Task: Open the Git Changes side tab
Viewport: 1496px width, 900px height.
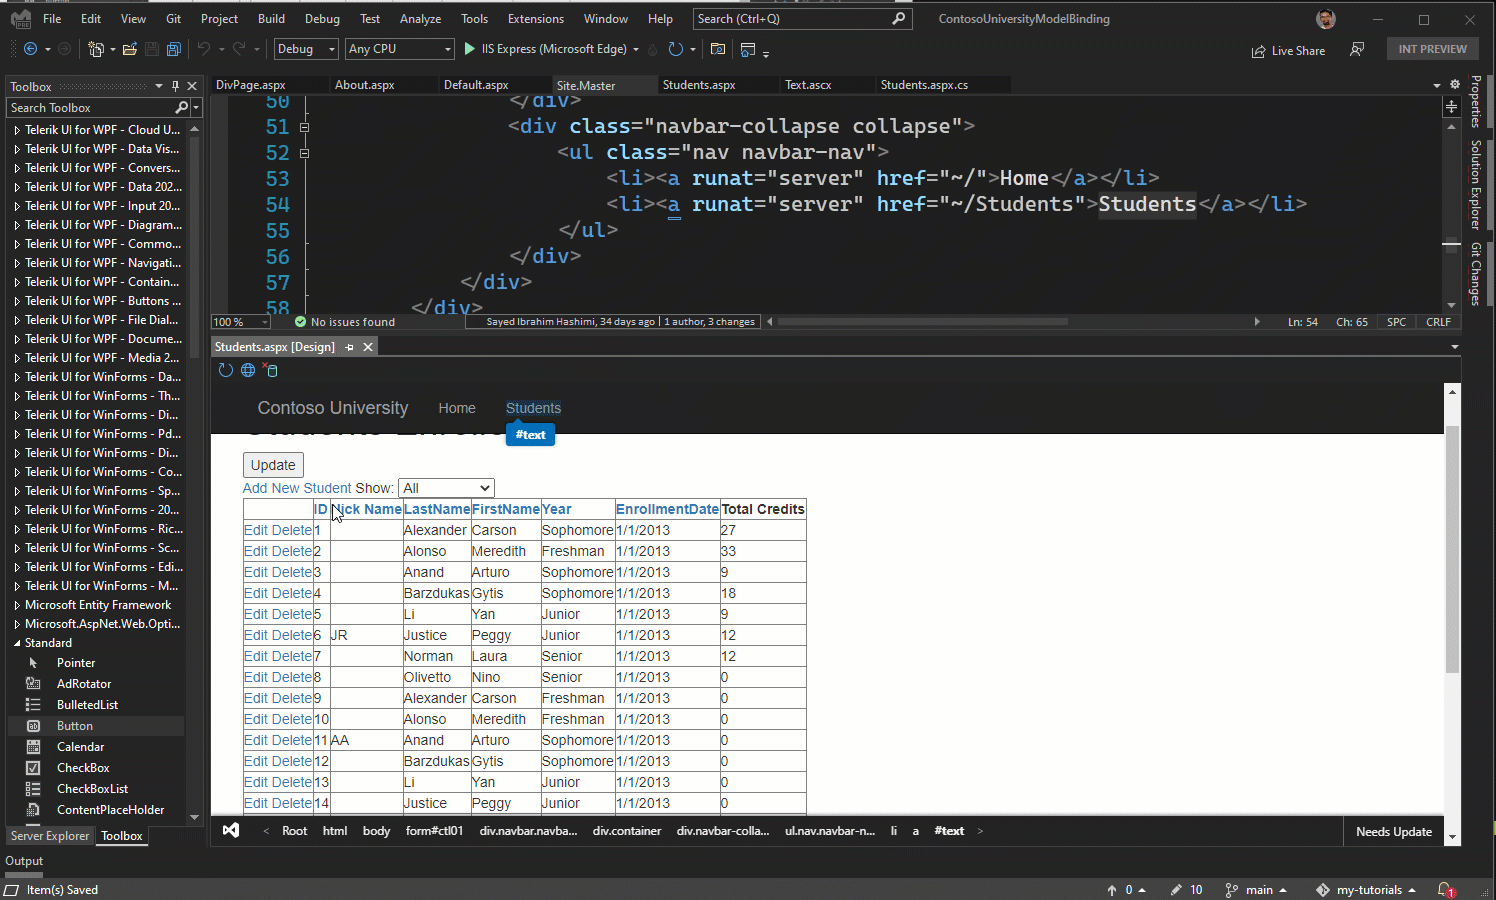Action: (x=1476, y=272)
